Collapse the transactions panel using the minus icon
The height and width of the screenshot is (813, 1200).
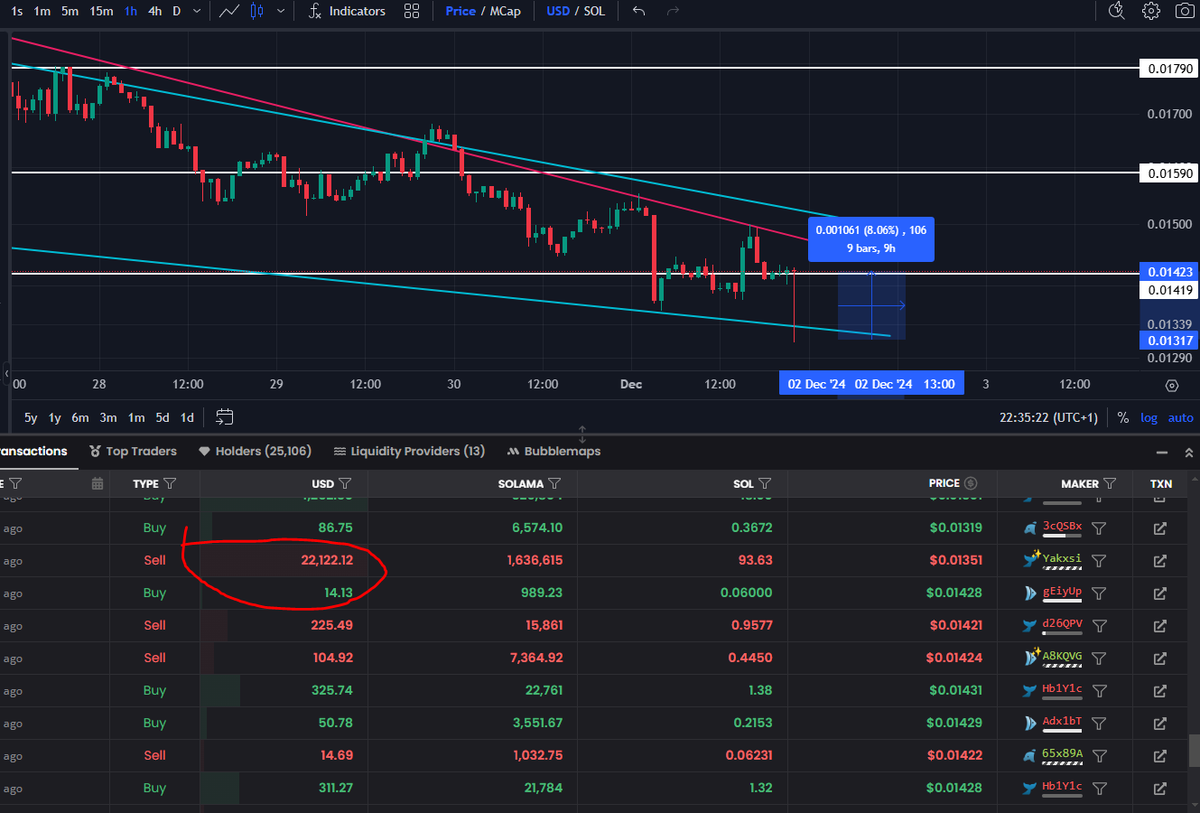click(x=1161, y=452)
